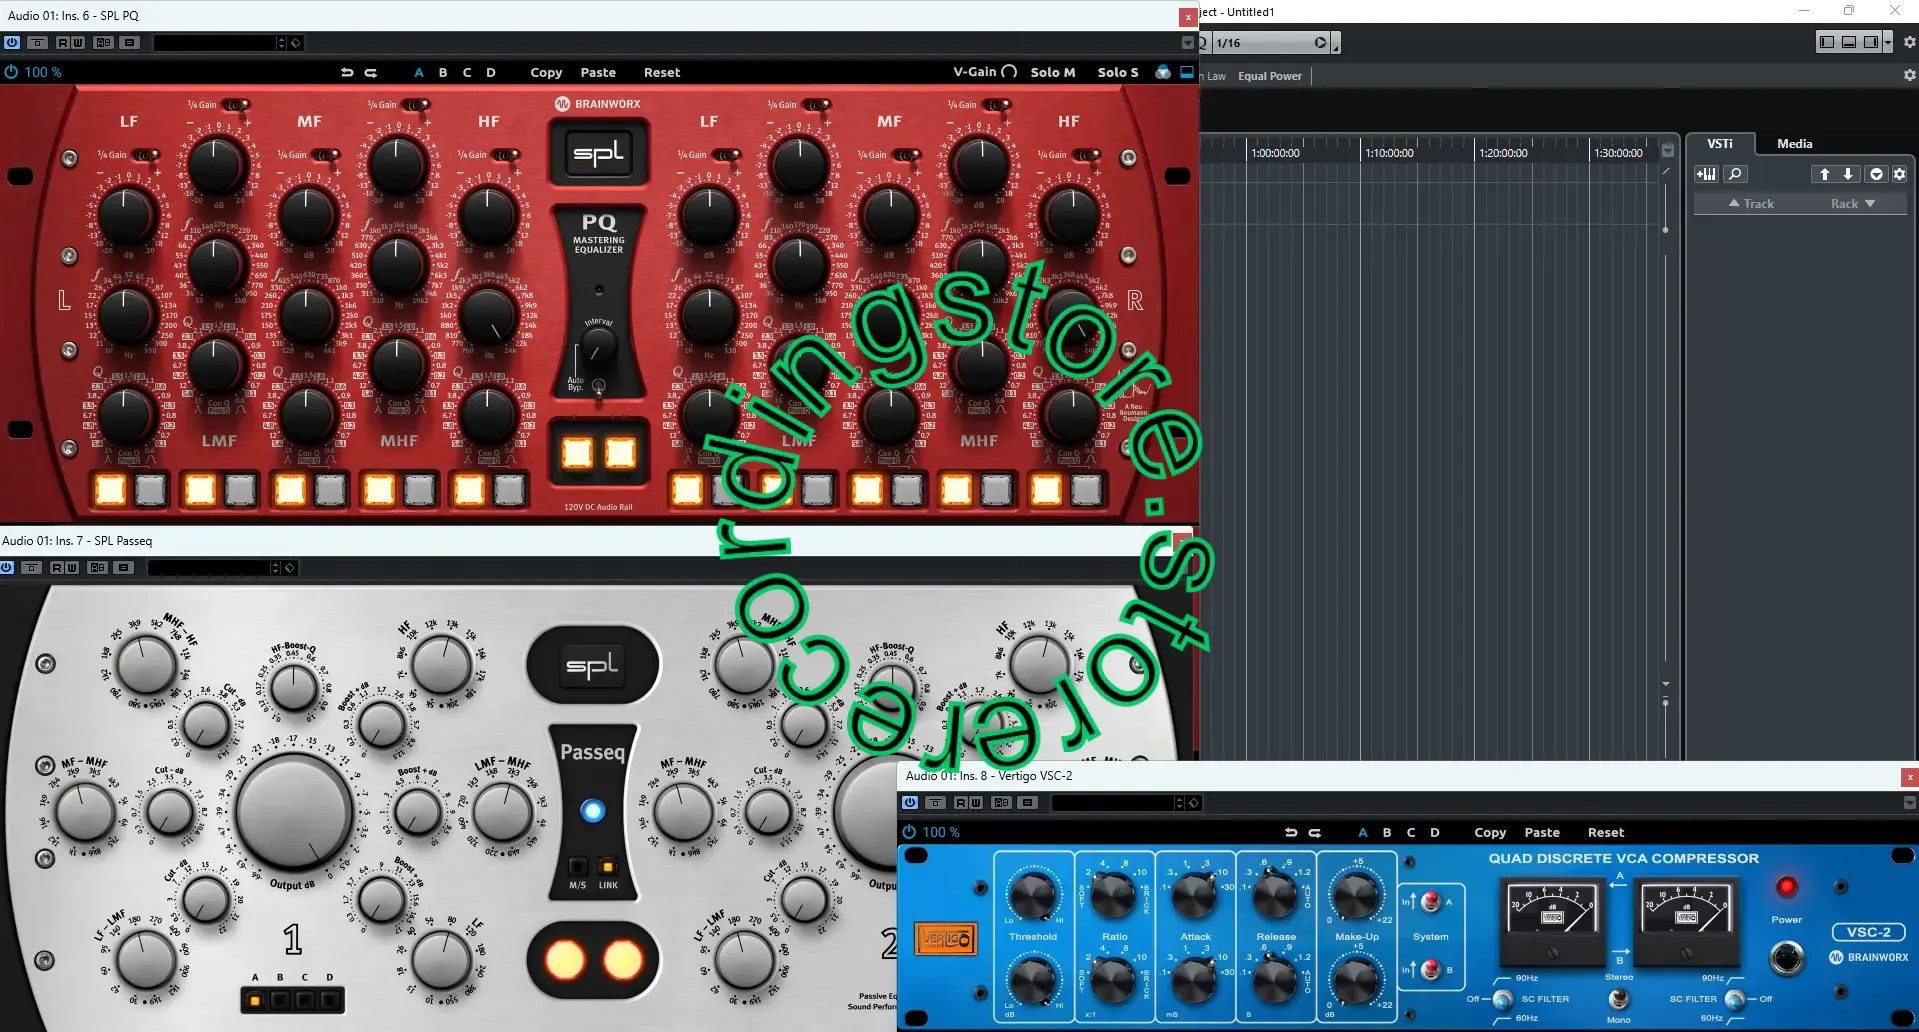Enable Solo M in SPL PQ
The image size is (1919, 1032).
(x=1053, y=72)
